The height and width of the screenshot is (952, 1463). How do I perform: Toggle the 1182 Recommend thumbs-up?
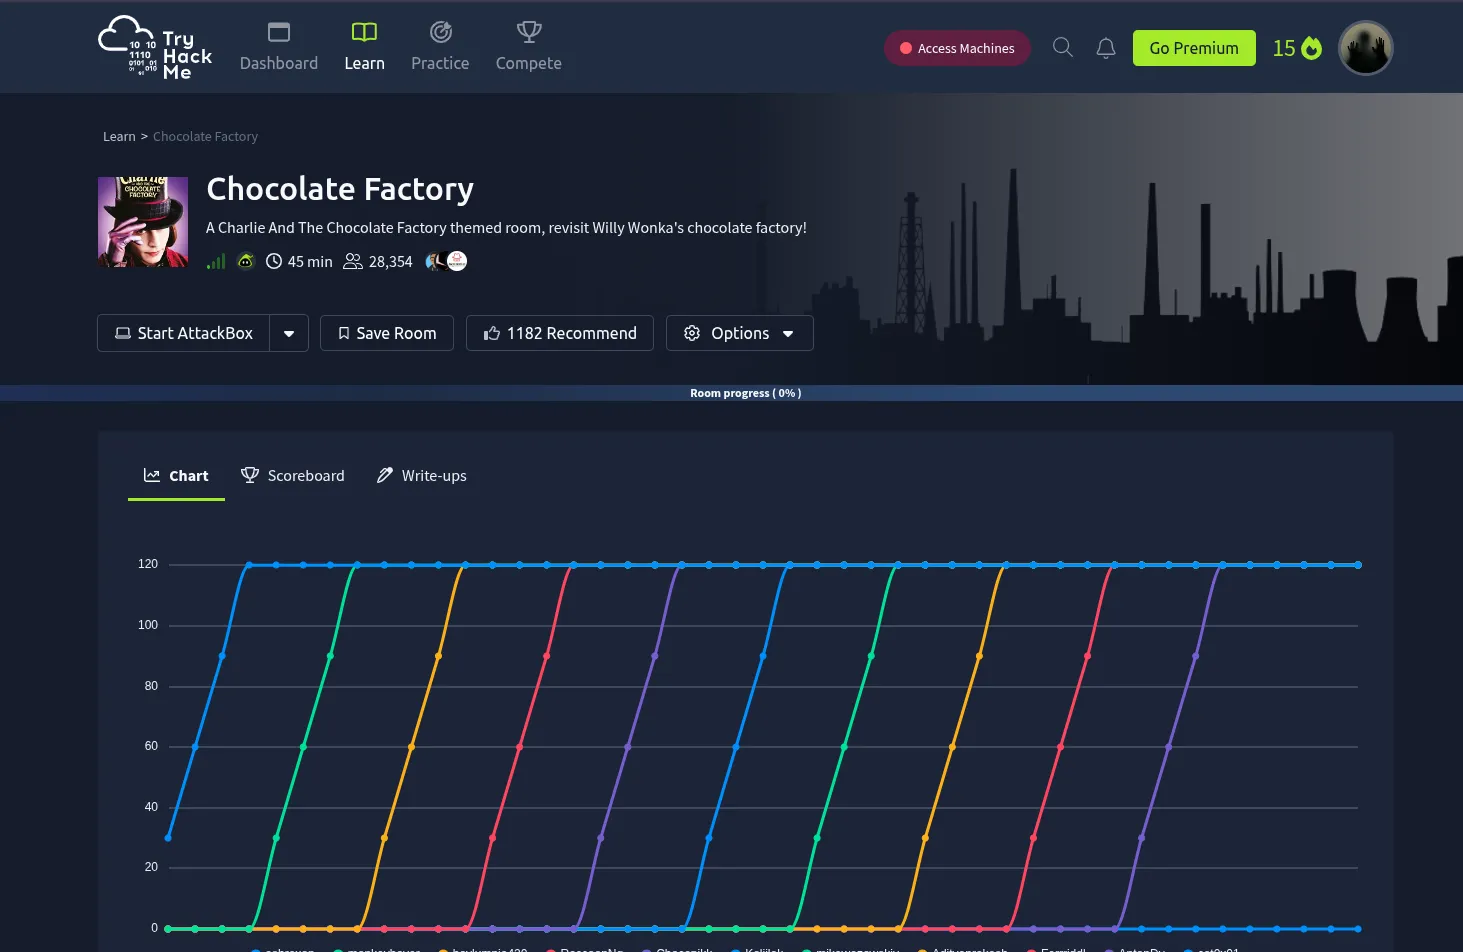(x=559, y=333)
